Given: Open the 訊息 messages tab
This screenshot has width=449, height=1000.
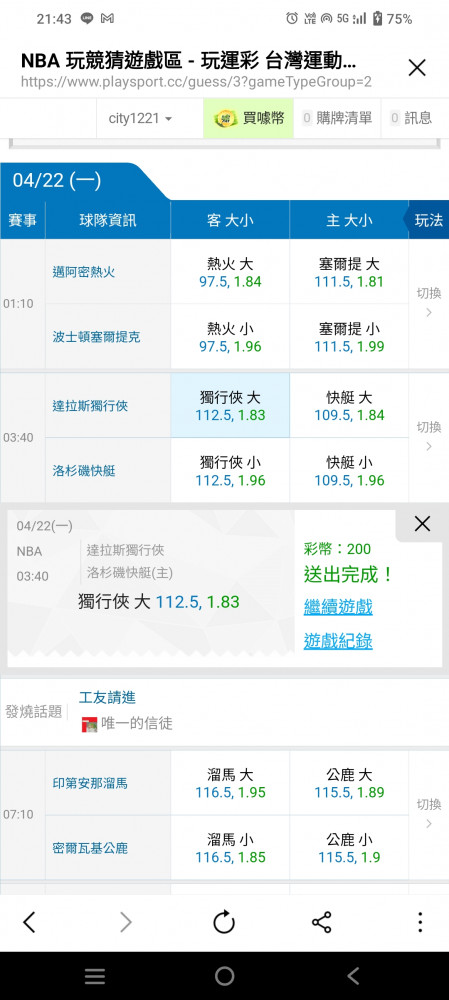Looking at the screenshot, I should pyautogui.click(x=411, y=118).
